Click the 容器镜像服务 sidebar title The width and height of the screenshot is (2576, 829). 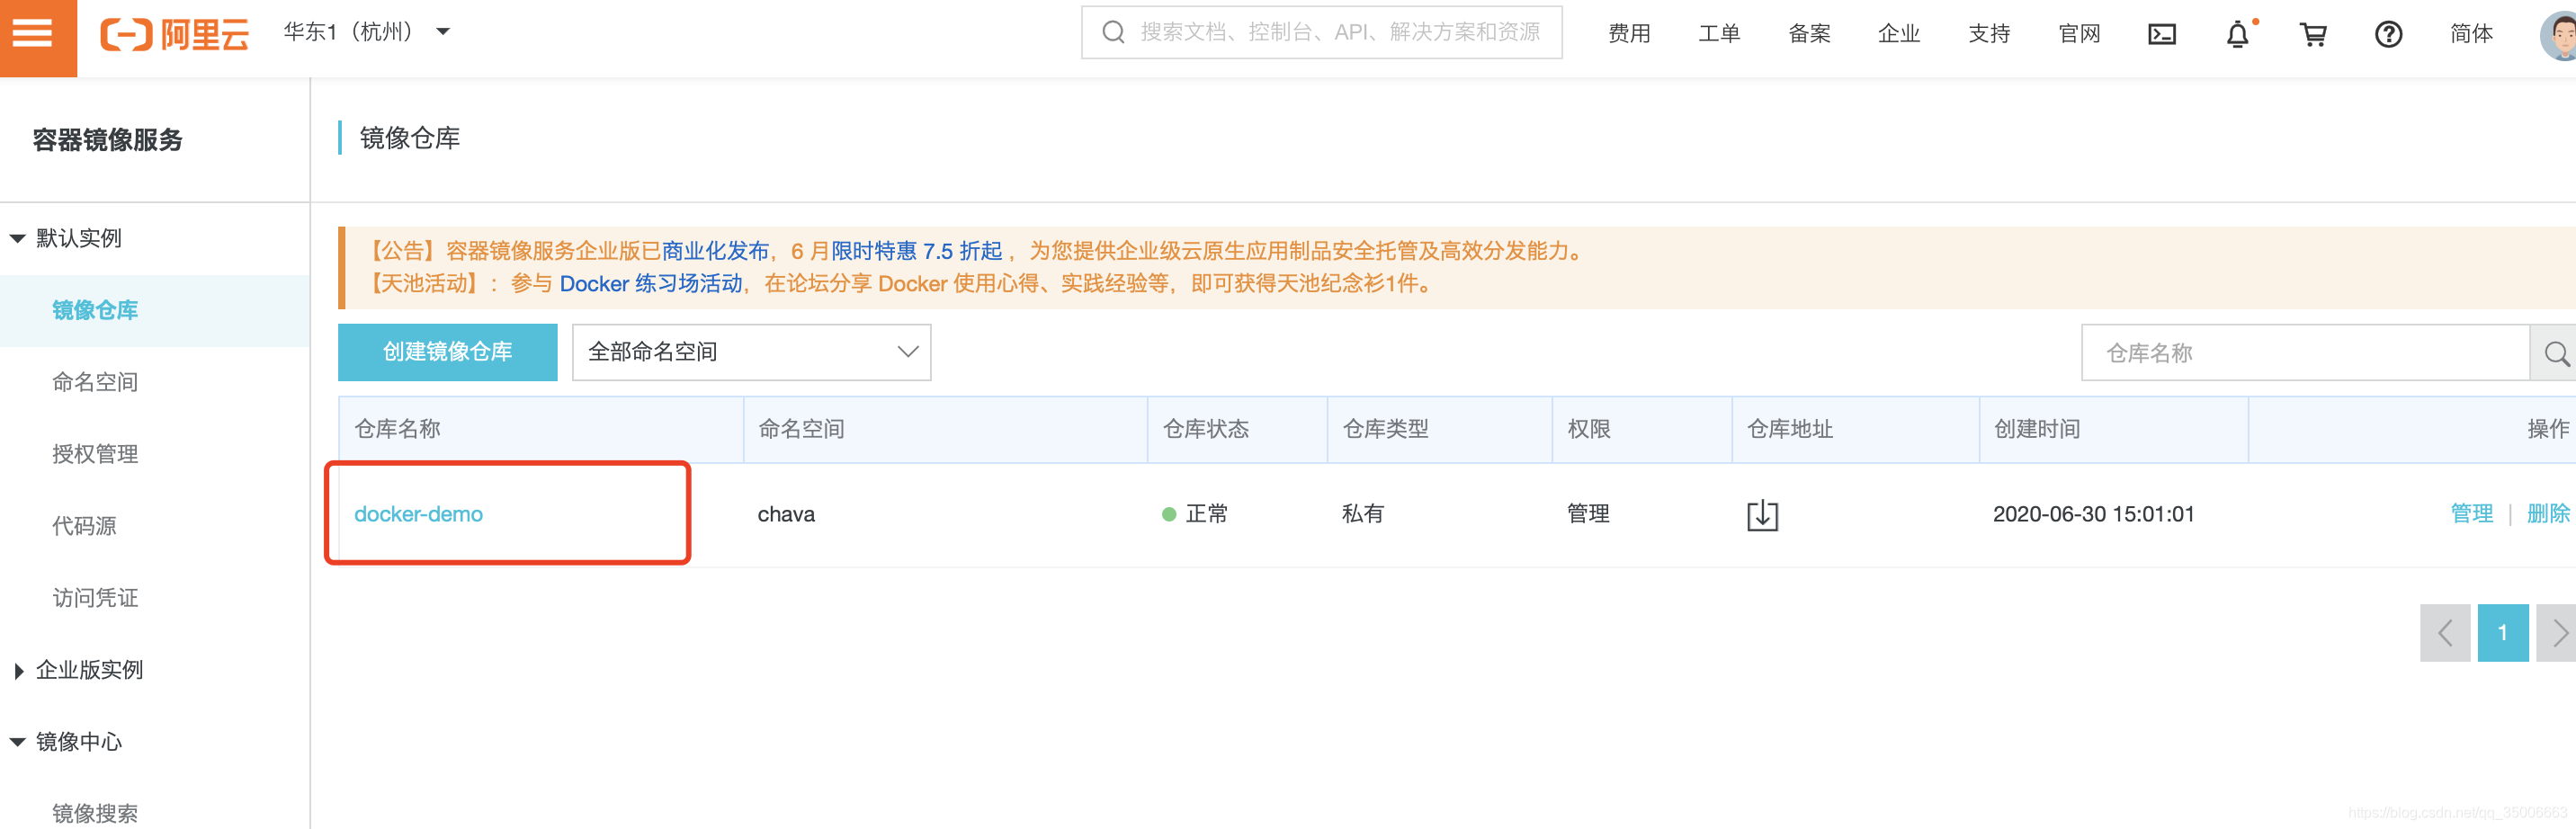click(108, 140)
